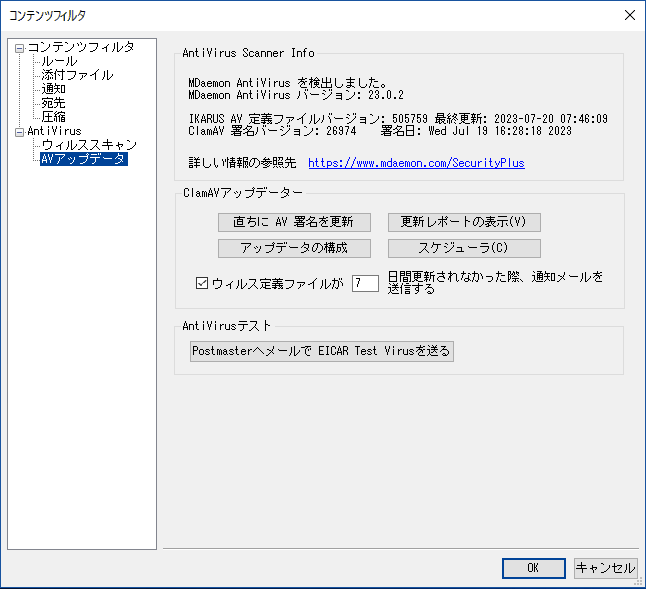This screenshot has width=646, height=589.
Task: Select 圧縮 in the tree
Action: click(x=53, y=117)
